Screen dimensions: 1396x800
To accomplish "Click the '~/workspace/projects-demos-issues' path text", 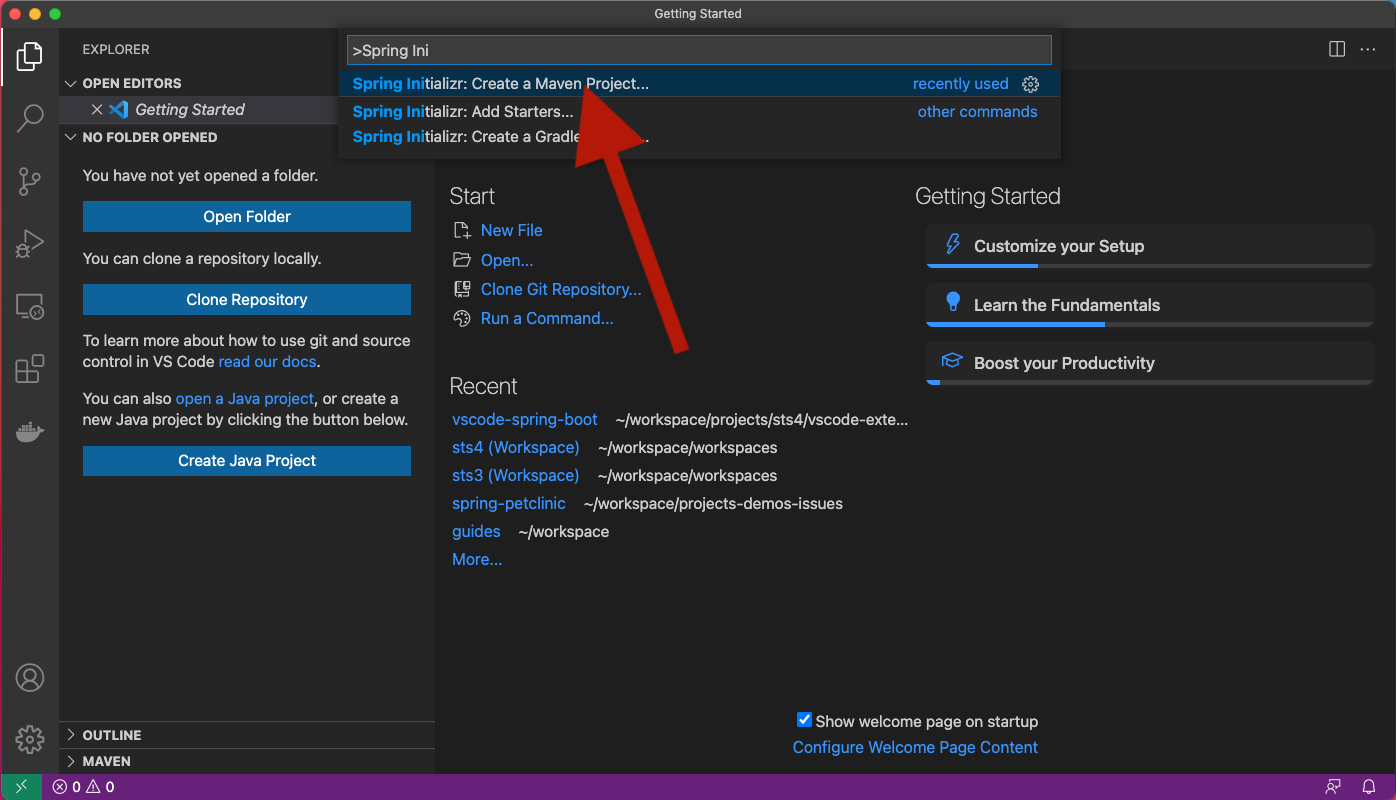I will (x=713, y=503).
